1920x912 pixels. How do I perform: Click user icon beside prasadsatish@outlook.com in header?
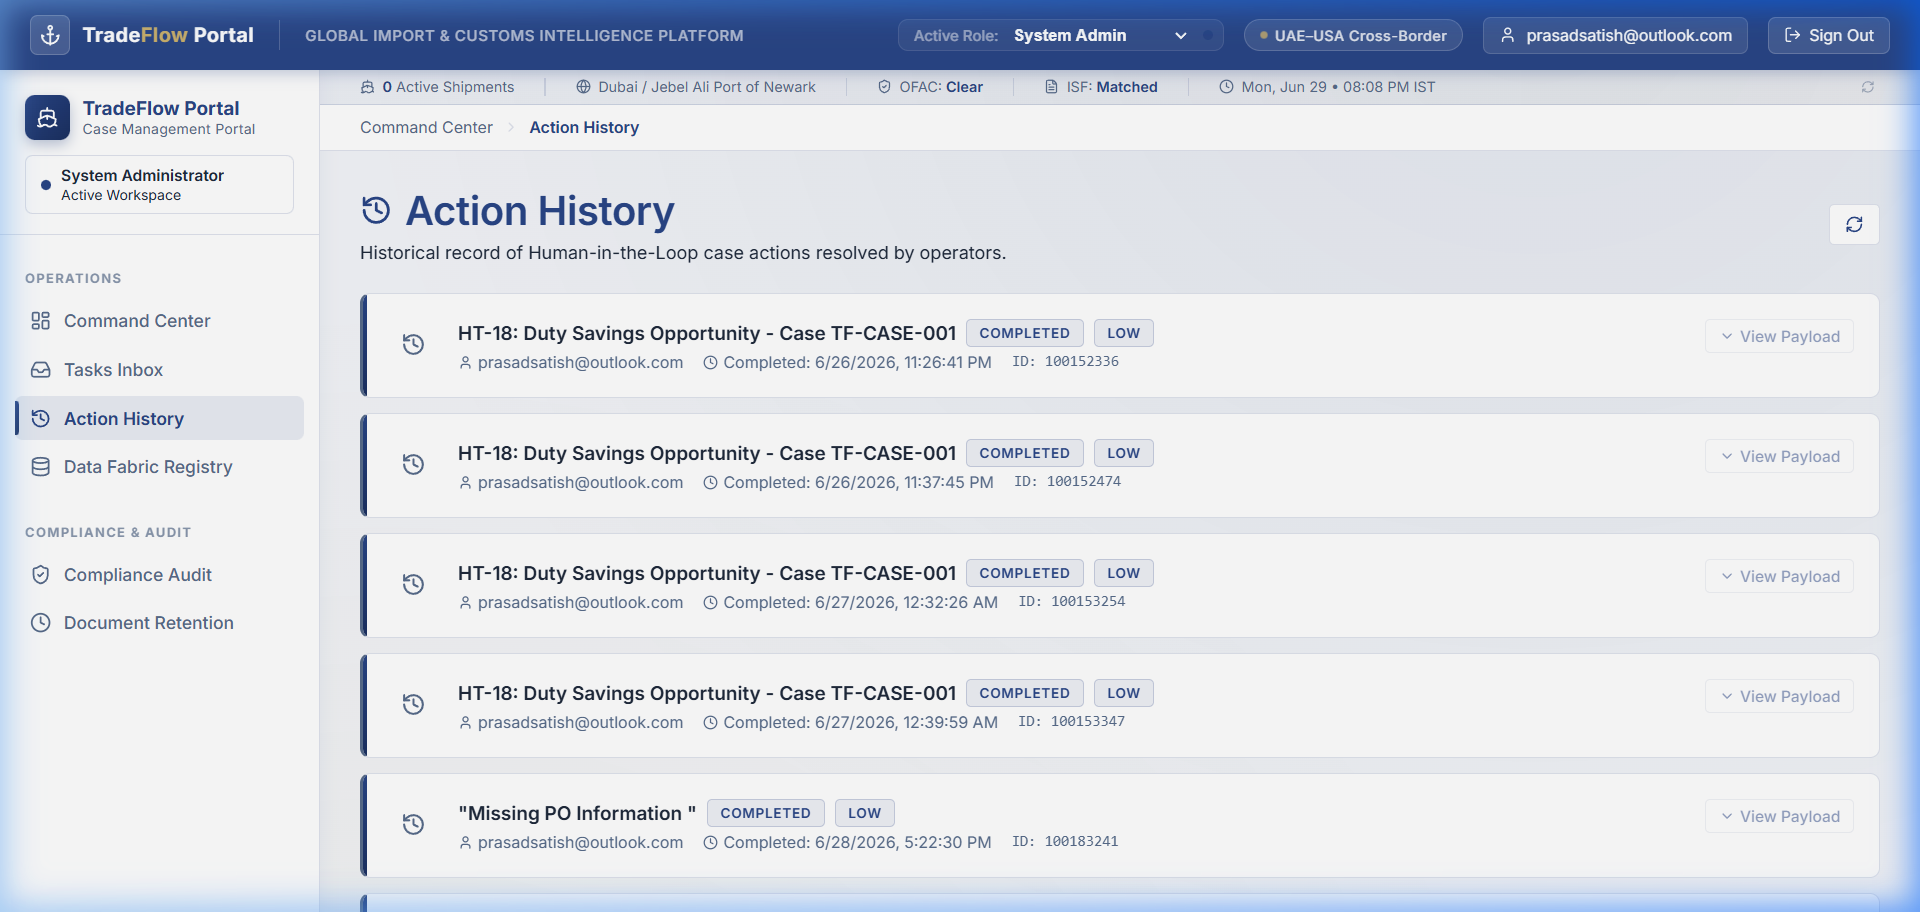tap(1507, 35)
